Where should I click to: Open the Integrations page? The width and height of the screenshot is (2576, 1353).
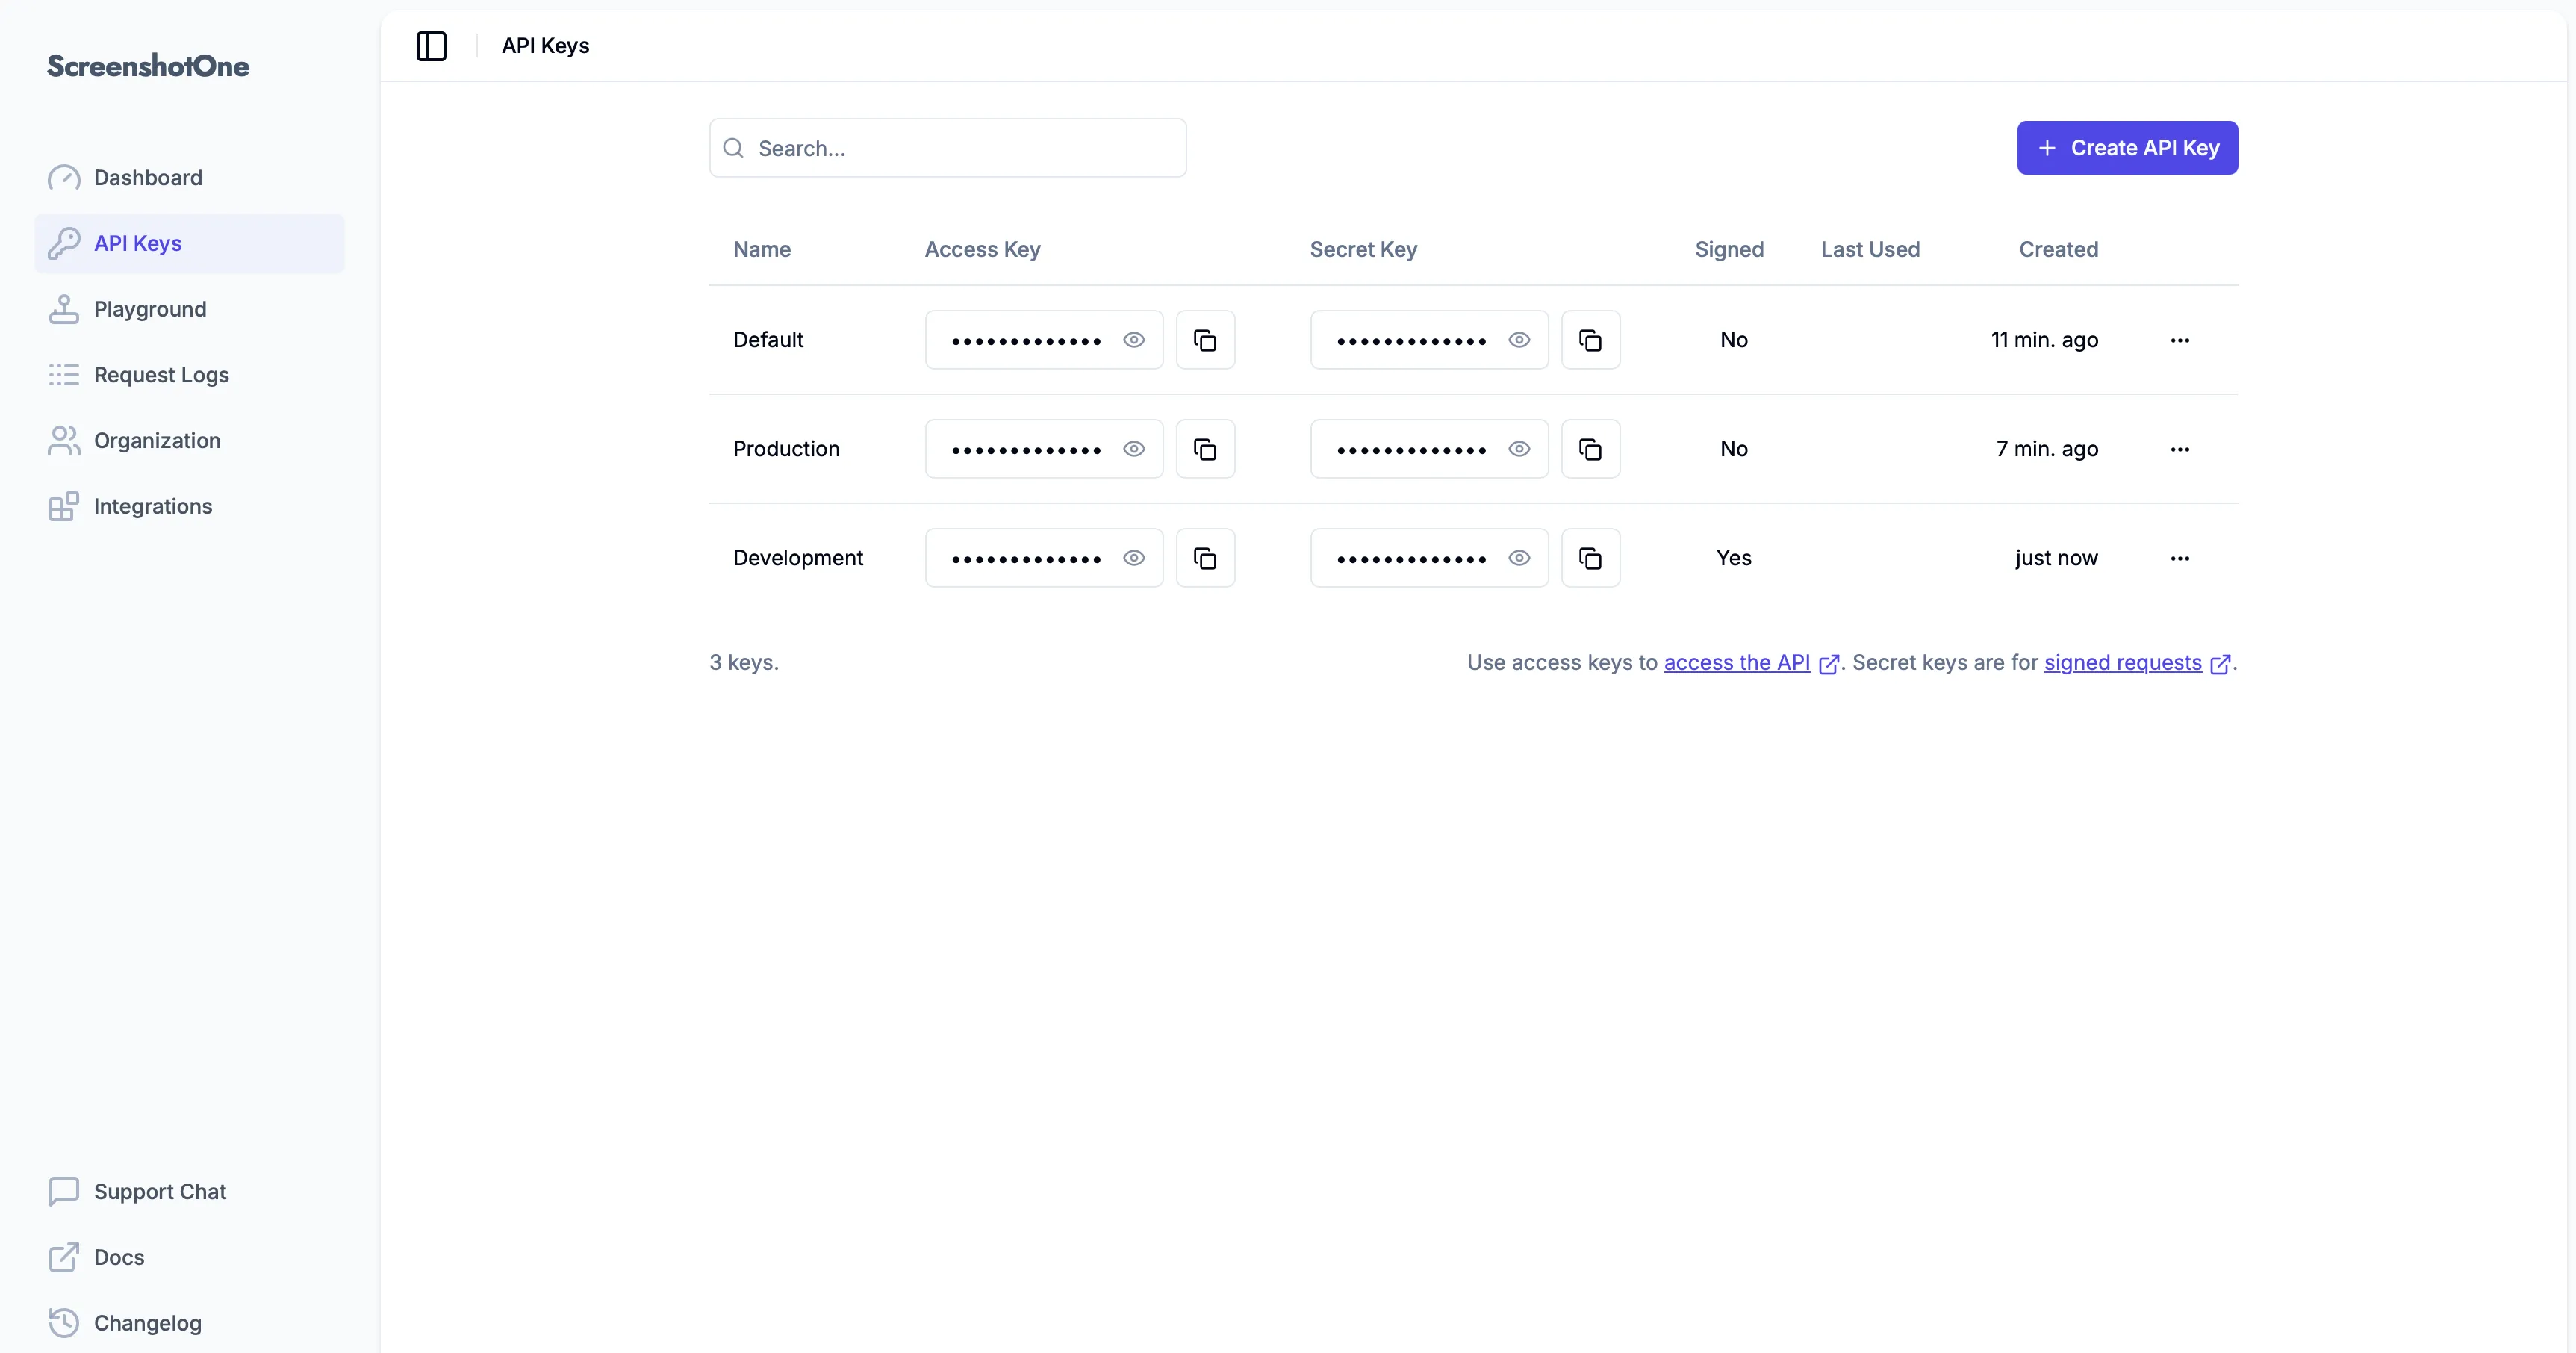151,506
